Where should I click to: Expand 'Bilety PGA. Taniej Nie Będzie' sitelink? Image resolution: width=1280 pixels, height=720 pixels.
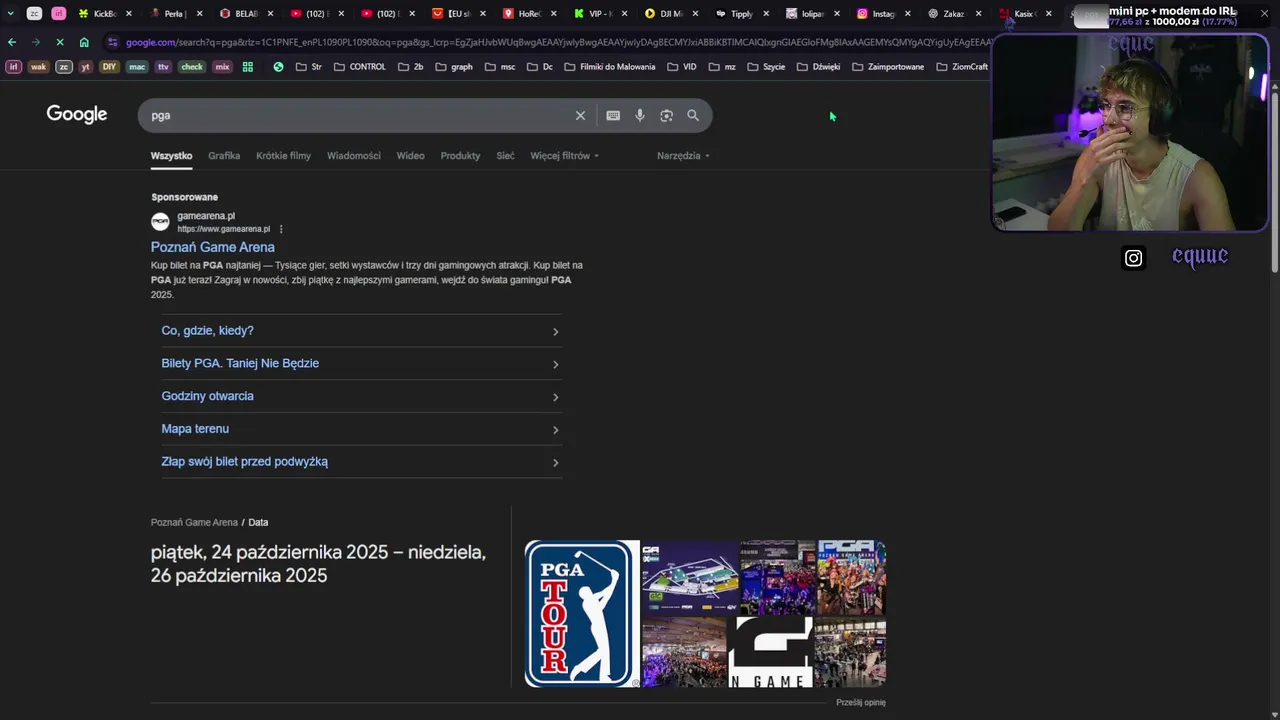pos(361,364)
